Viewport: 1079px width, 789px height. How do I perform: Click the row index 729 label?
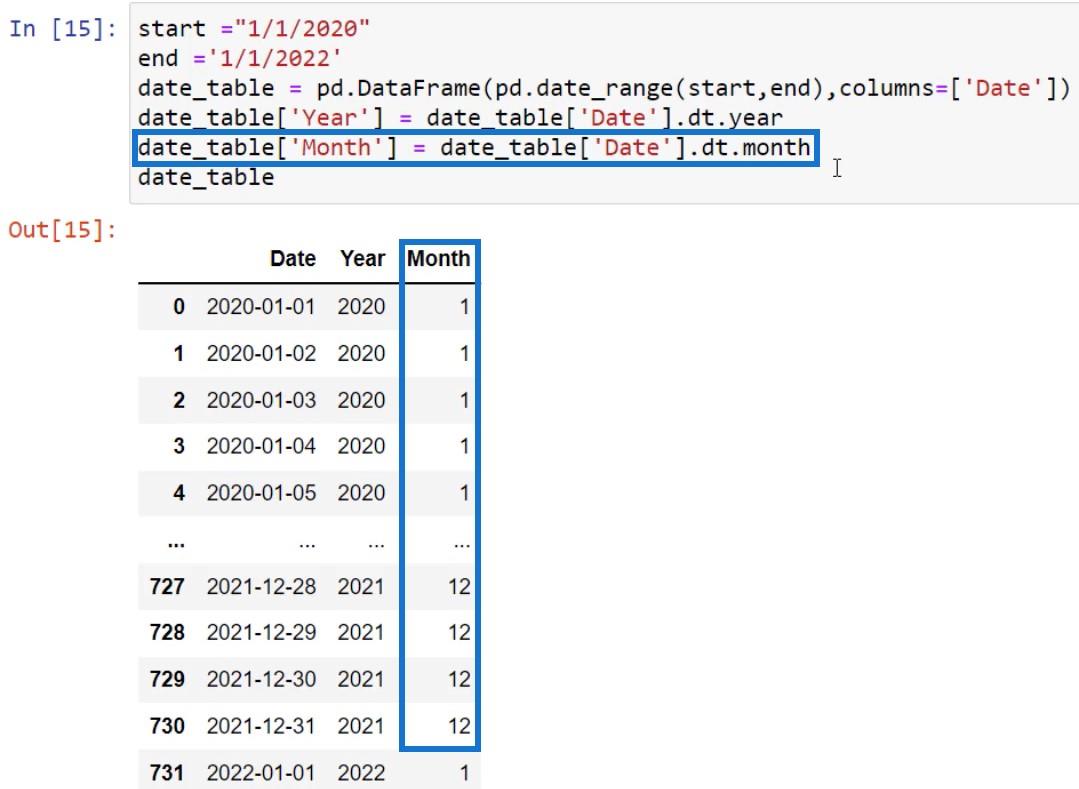click(x=167, y=679)
